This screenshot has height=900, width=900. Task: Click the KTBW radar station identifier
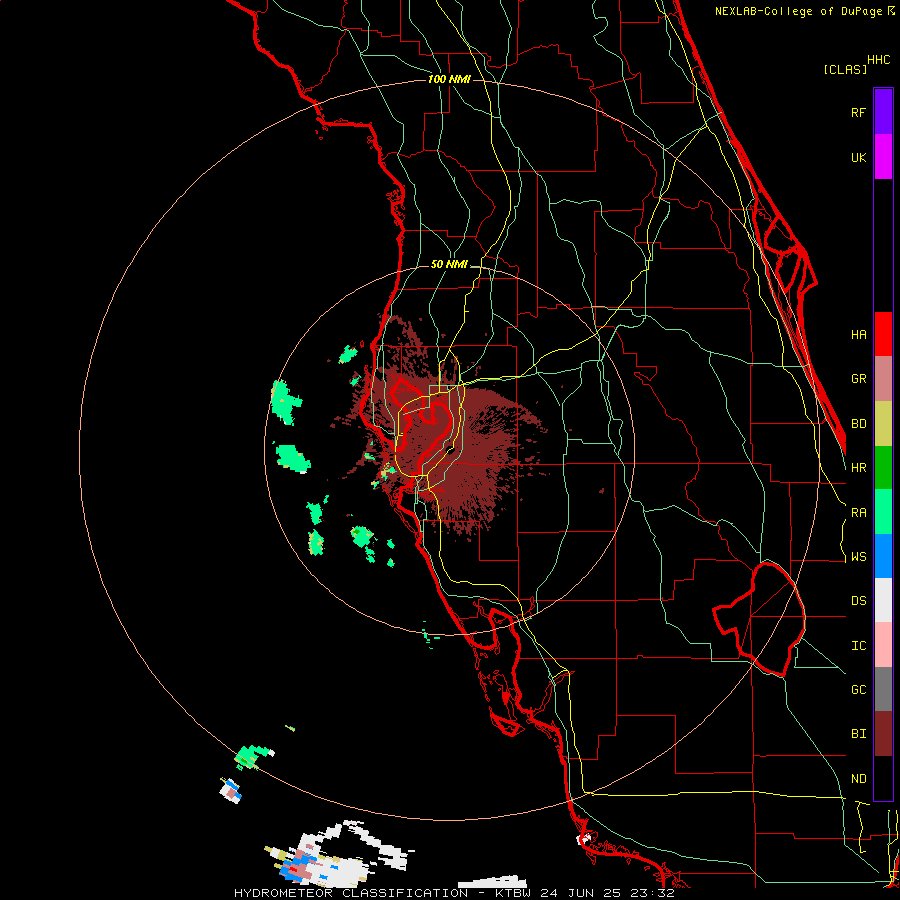(514, 893)
